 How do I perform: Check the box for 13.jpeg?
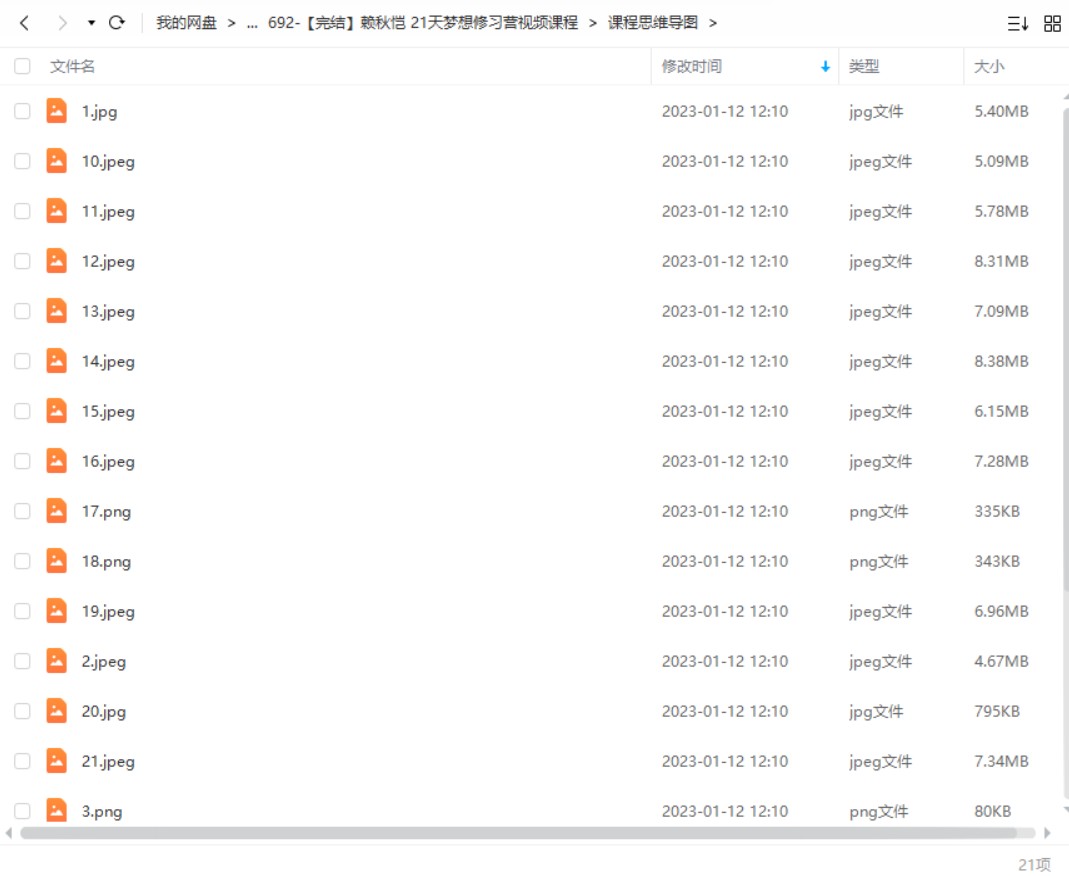(22, 312)
